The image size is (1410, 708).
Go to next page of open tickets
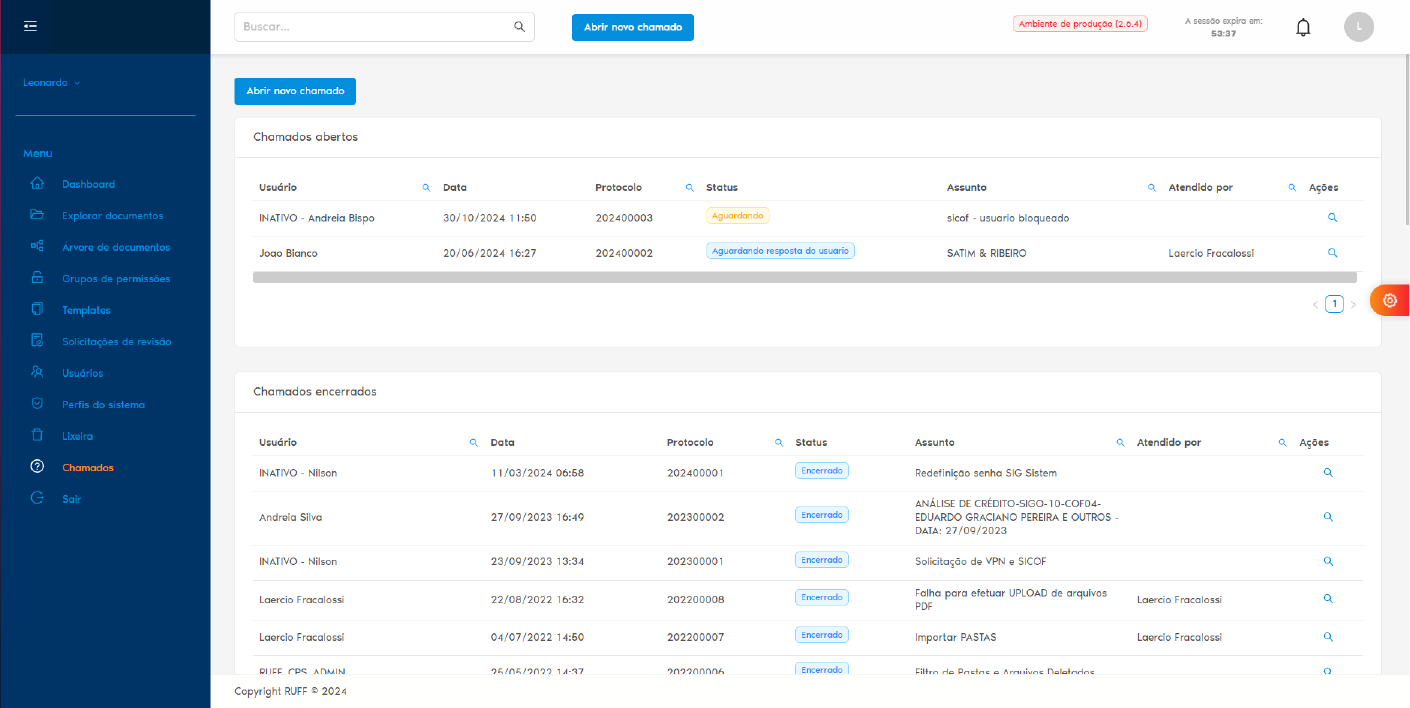(1353, 305)
